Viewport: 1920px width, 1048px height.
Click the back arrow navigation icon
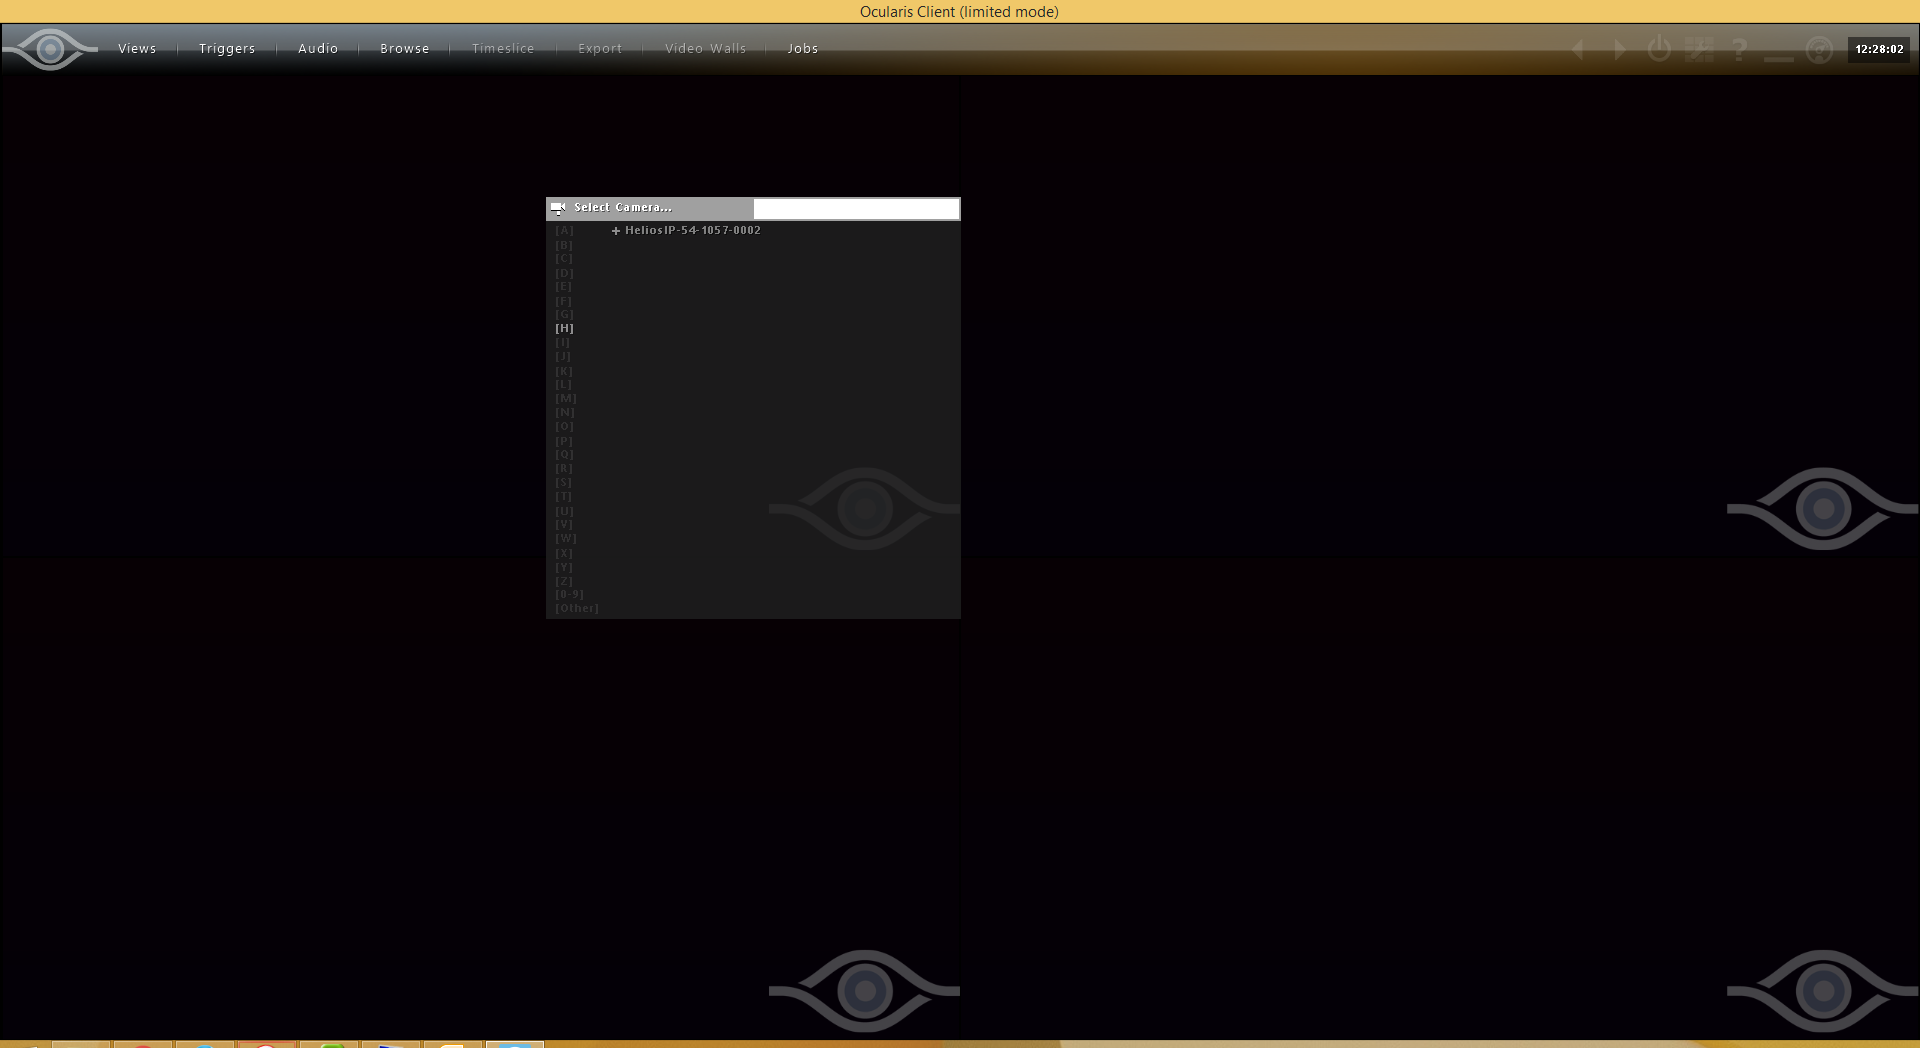[1578, 49]
